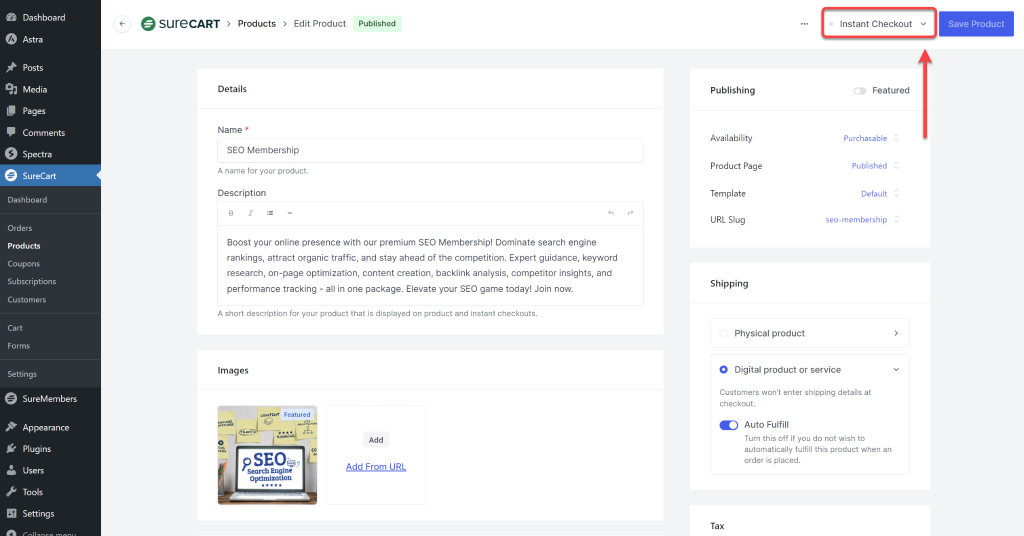The image size is (1024, 536).
Task: Click the Media icon in sidebar
Action: (11, 89)
